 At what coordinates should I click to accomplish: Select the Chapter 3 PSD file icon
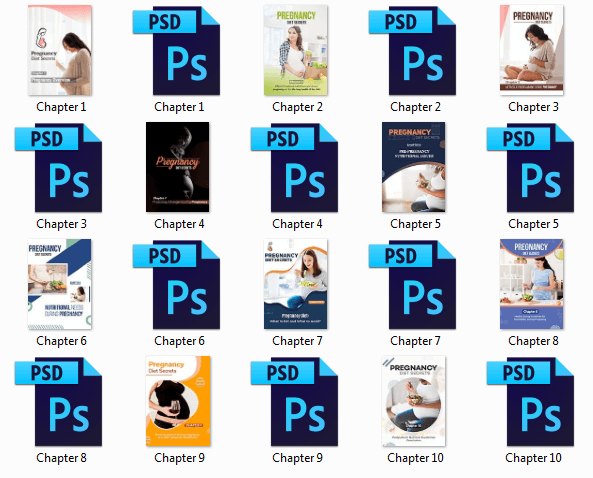59,168
